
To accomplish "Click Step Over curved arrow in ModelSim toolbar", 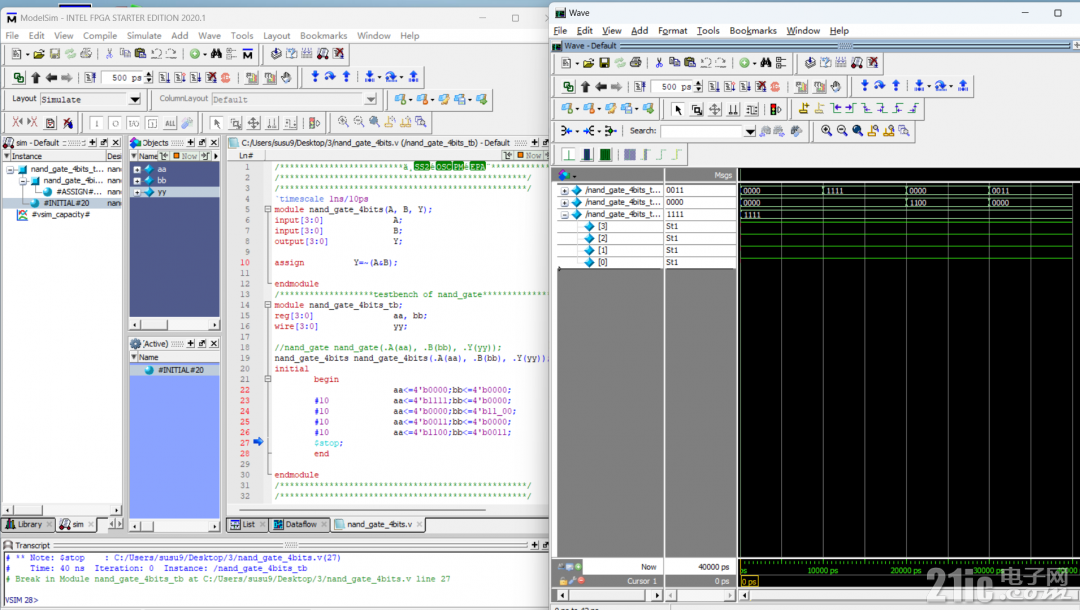I will click(330, 77).
